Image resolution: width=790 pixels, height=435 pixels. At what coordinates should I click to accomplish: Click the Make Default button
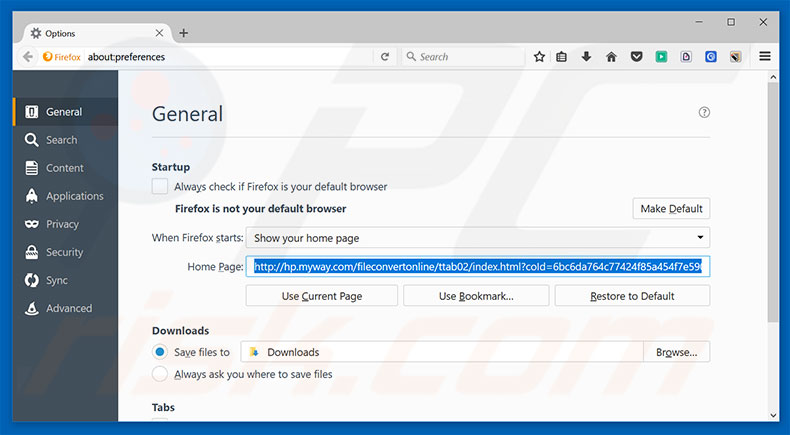pyautogui.click(x=671, y=209)
